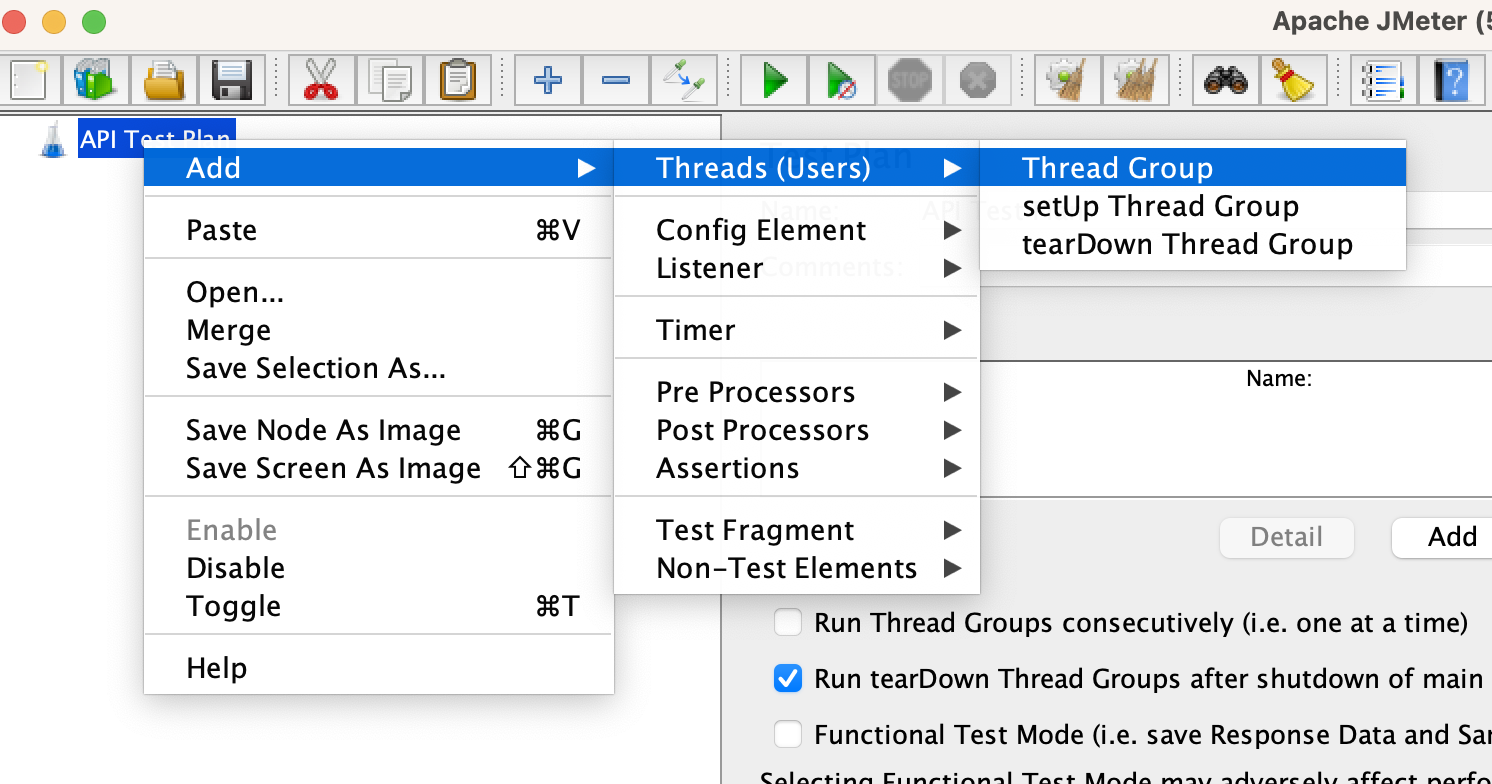Expand Post Processors submenu

tap(796, 430)
